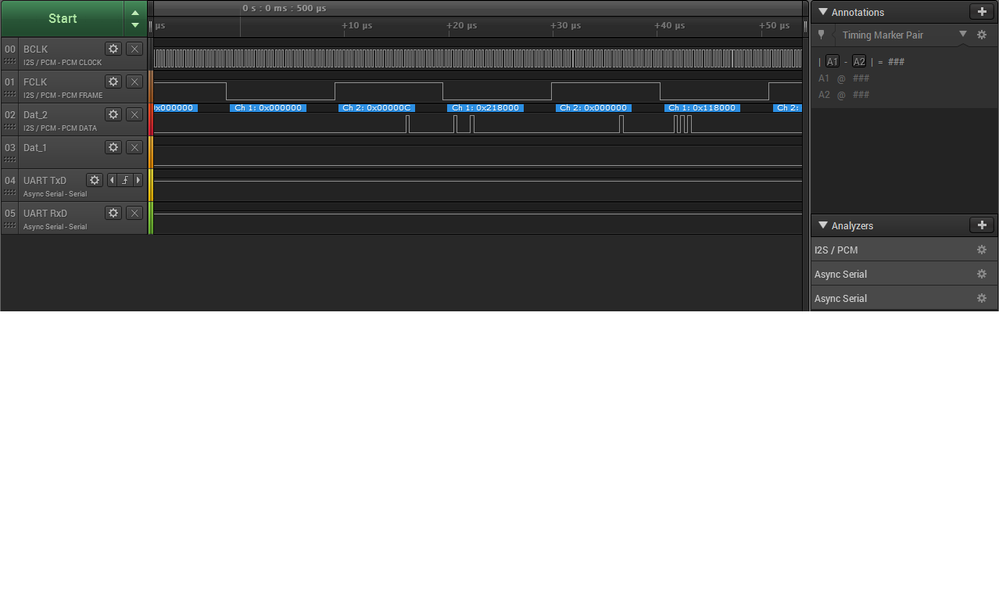The image size is (999, 600).
Task: Select the first Async Serial analyzer row
Action: [x=904, y=274]
